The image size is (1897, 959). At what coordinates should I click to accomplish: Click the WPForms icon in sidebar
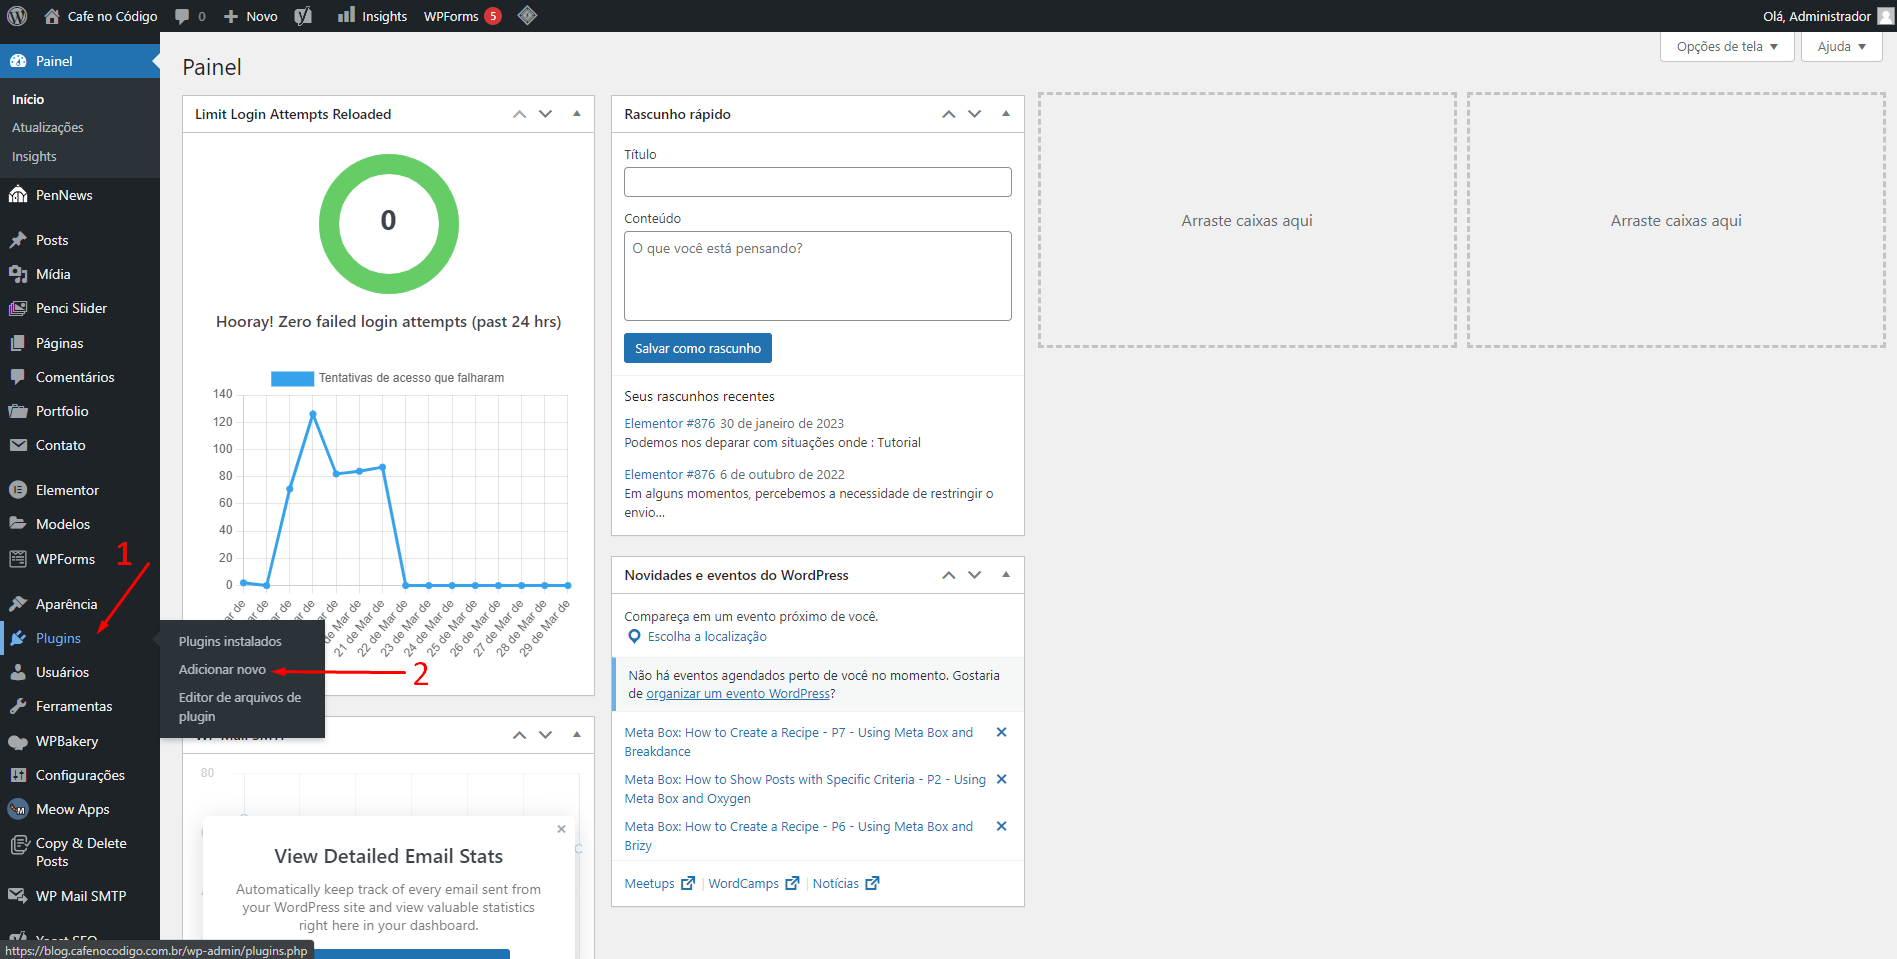click(18, 559)
